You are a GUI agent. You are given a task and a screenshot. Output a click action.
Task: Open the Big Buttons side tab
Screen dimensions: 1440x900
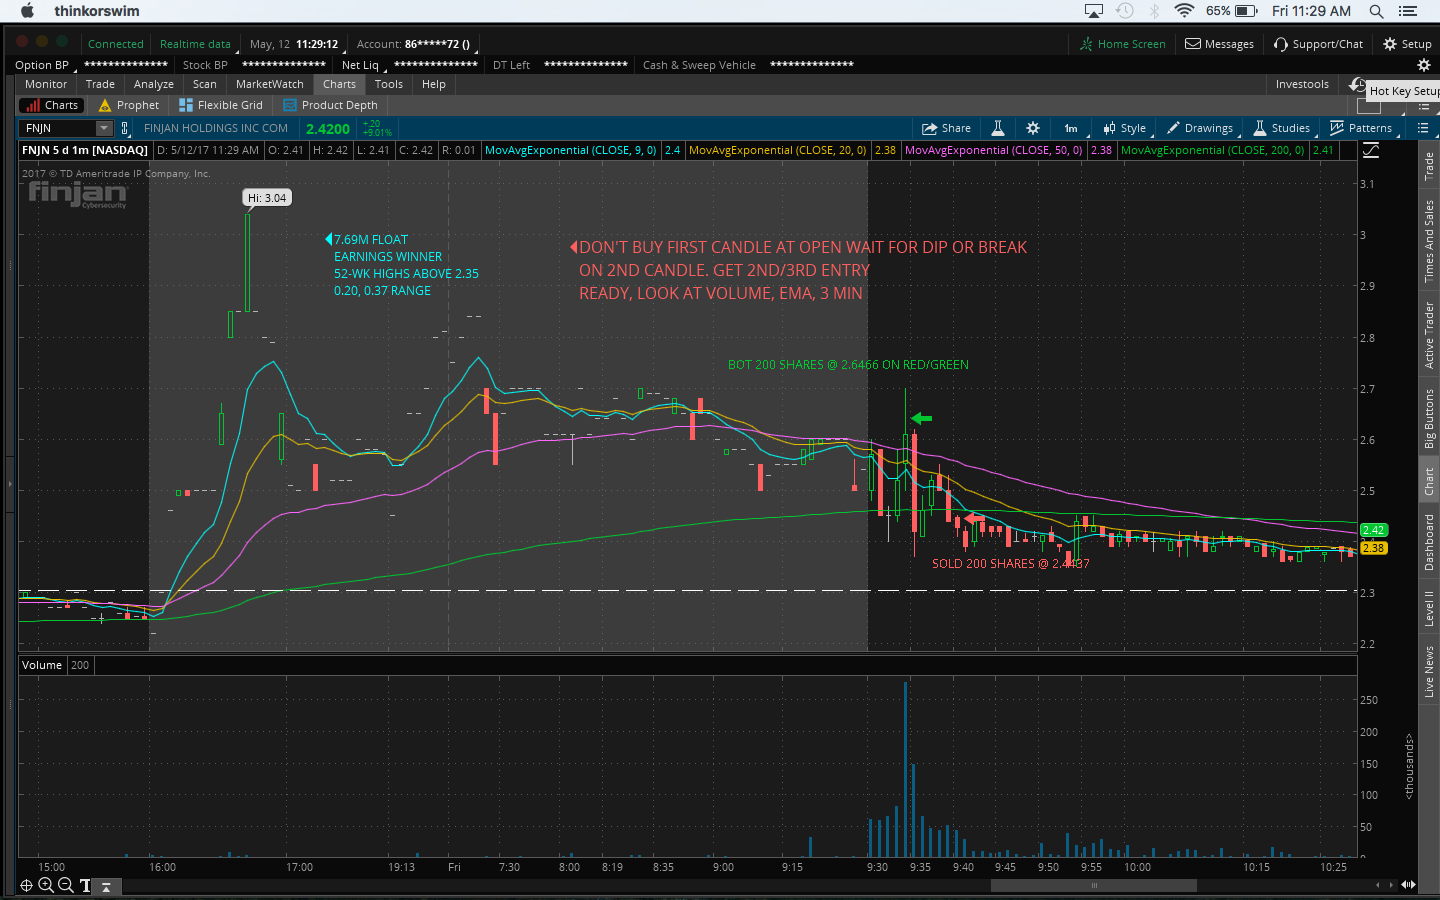tap(1429, 418)
